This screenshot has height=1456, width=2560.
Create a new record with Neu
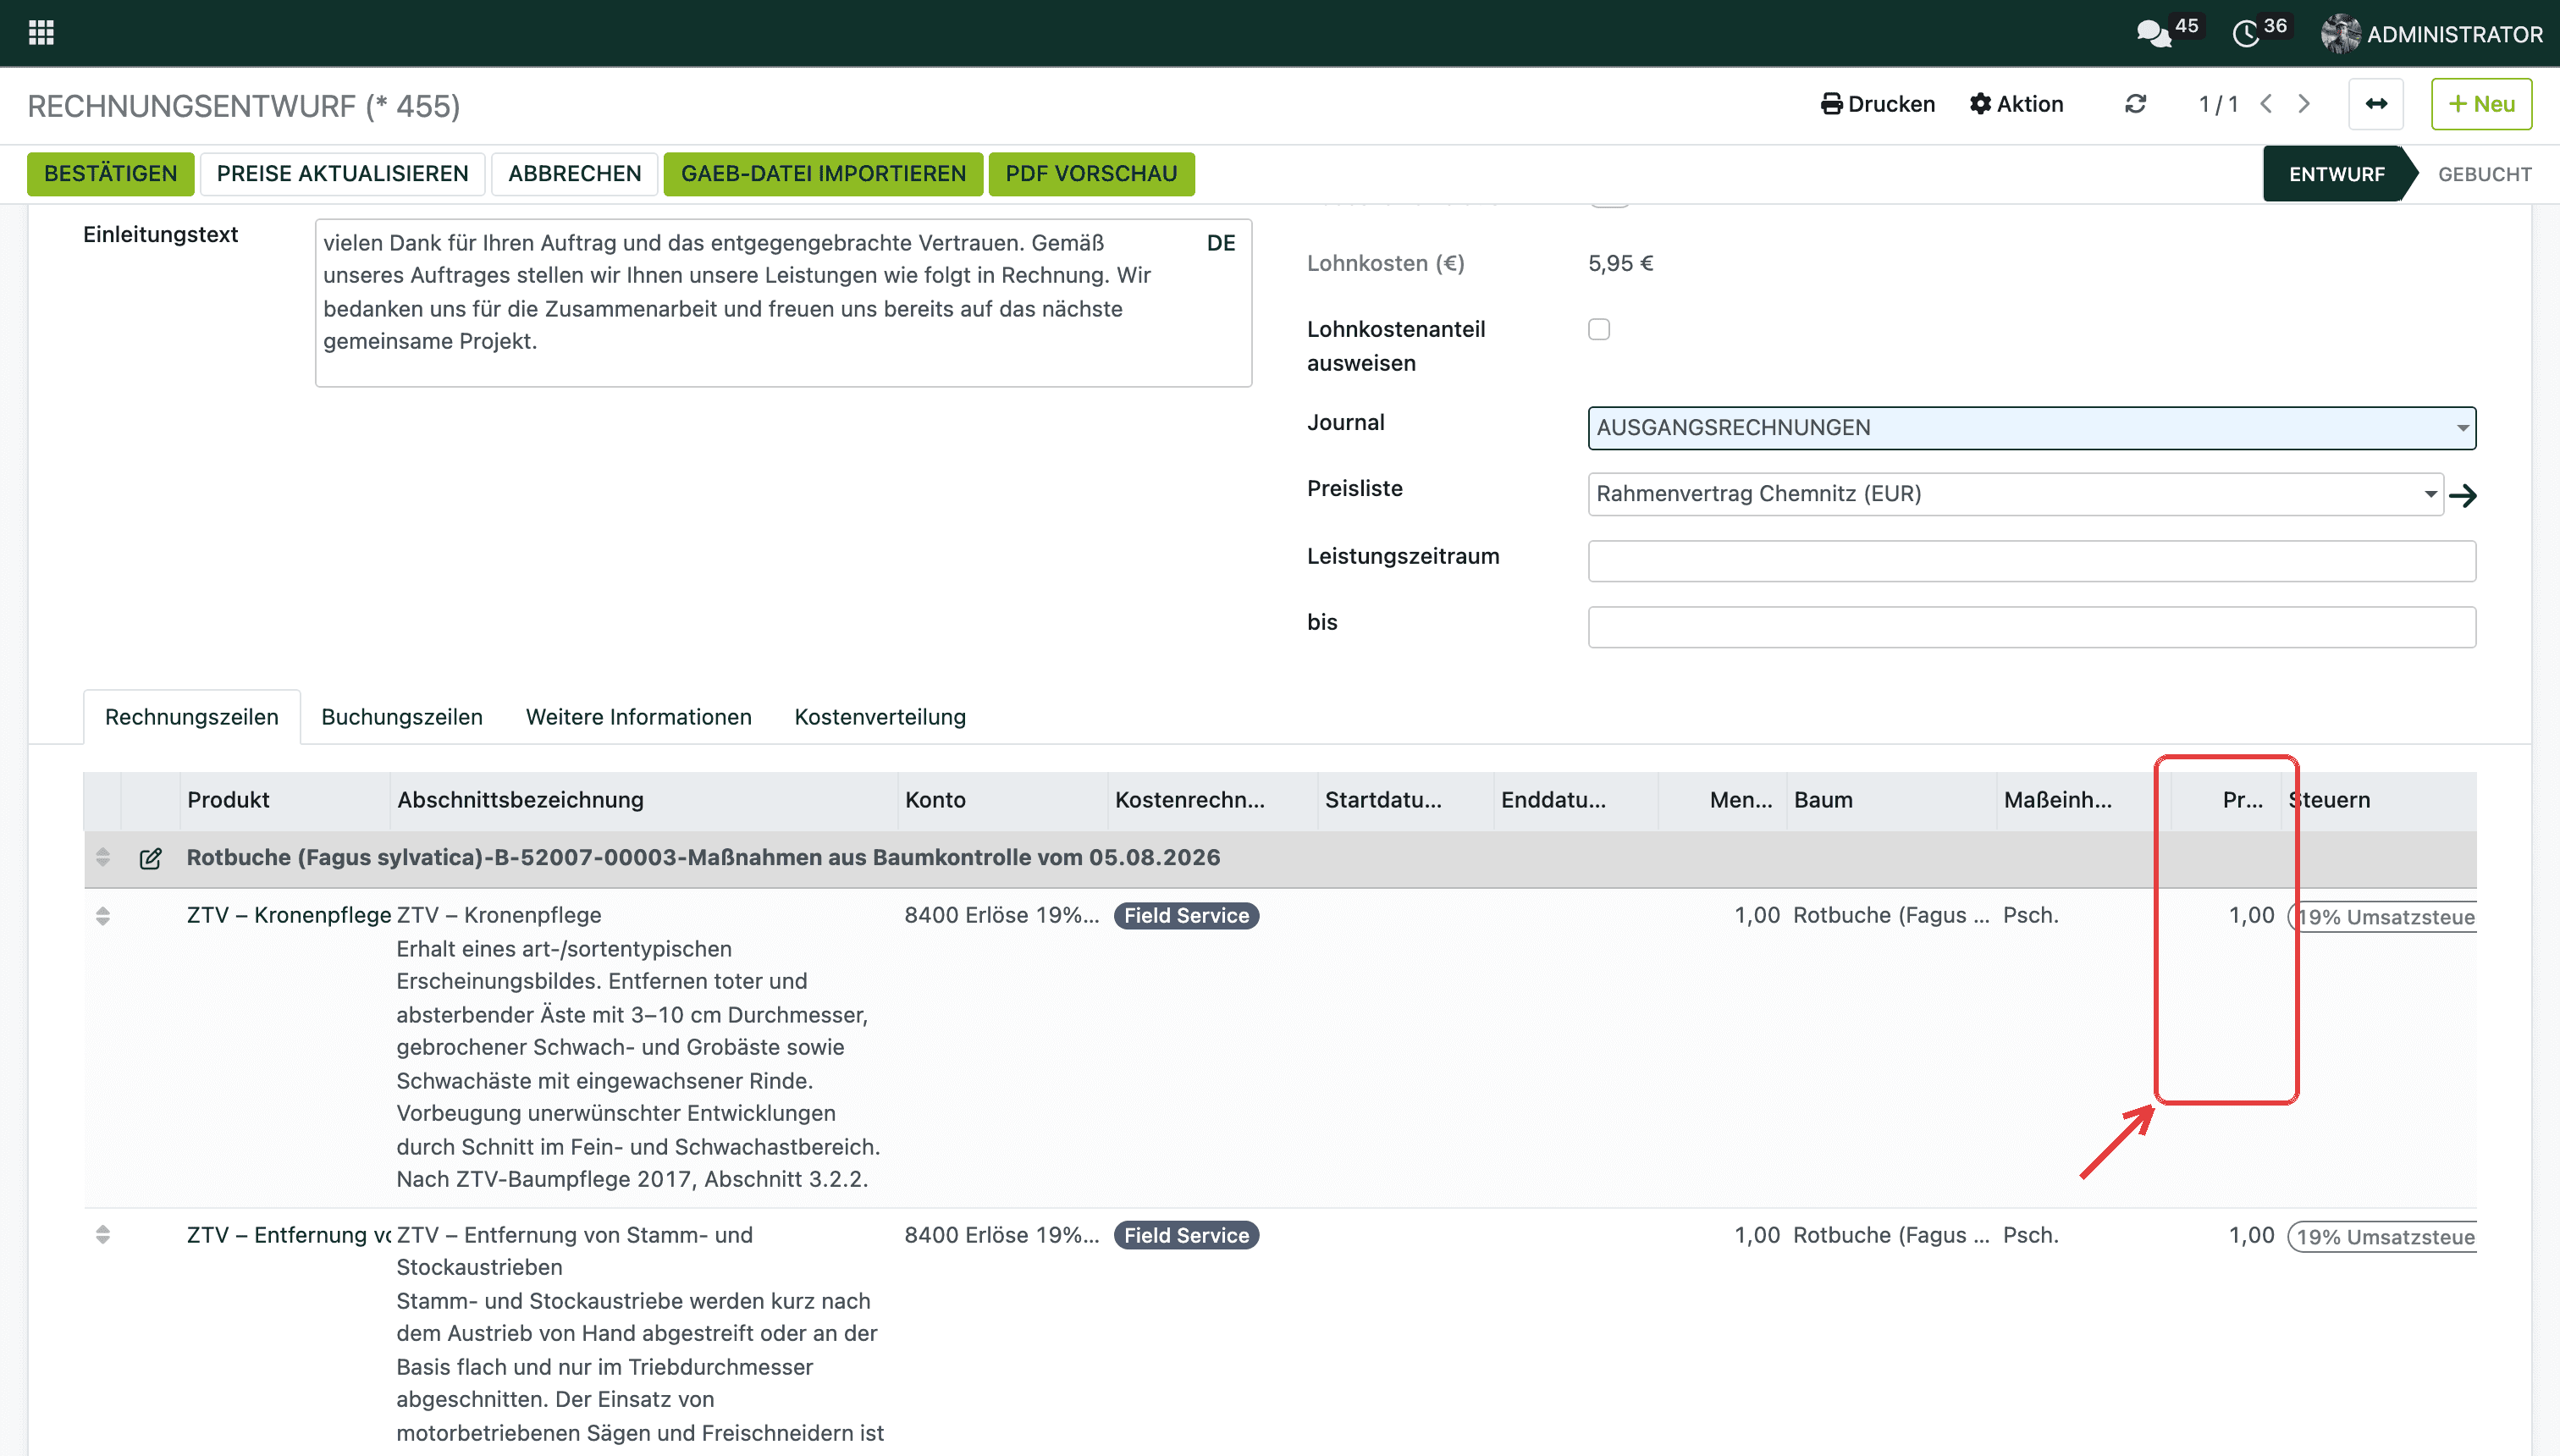[x=2481, y=104]
